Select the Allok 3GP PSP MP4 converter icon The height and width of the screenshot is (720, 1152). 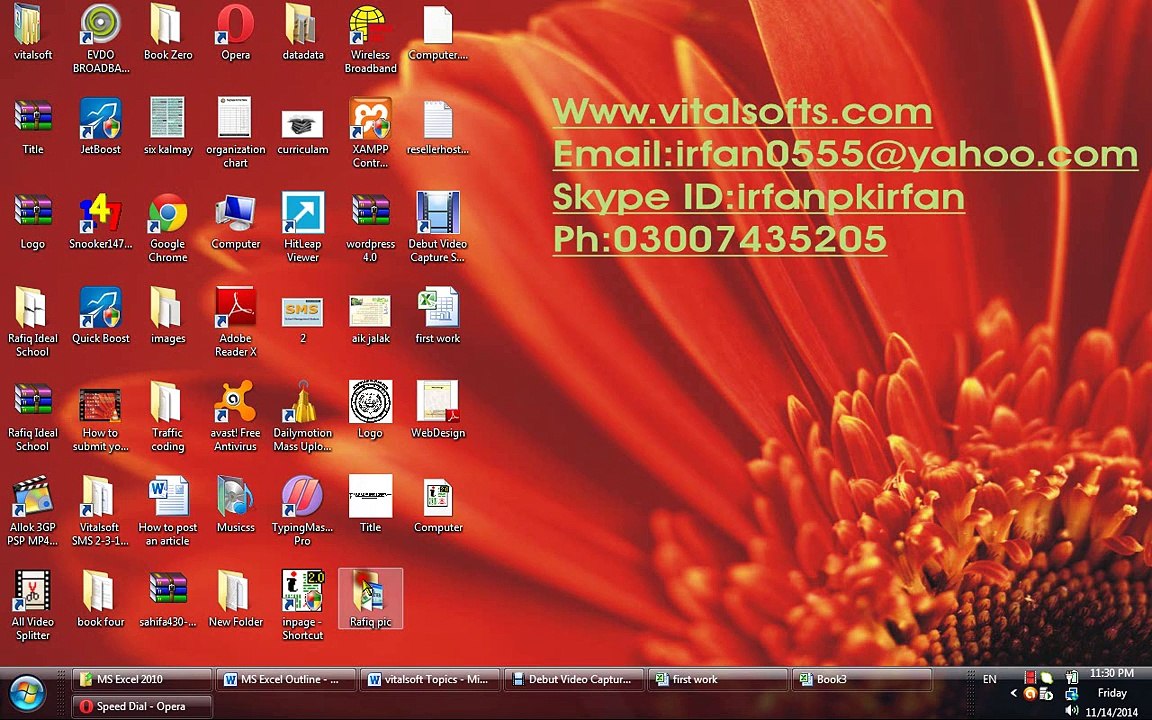[x=32, y=511]
